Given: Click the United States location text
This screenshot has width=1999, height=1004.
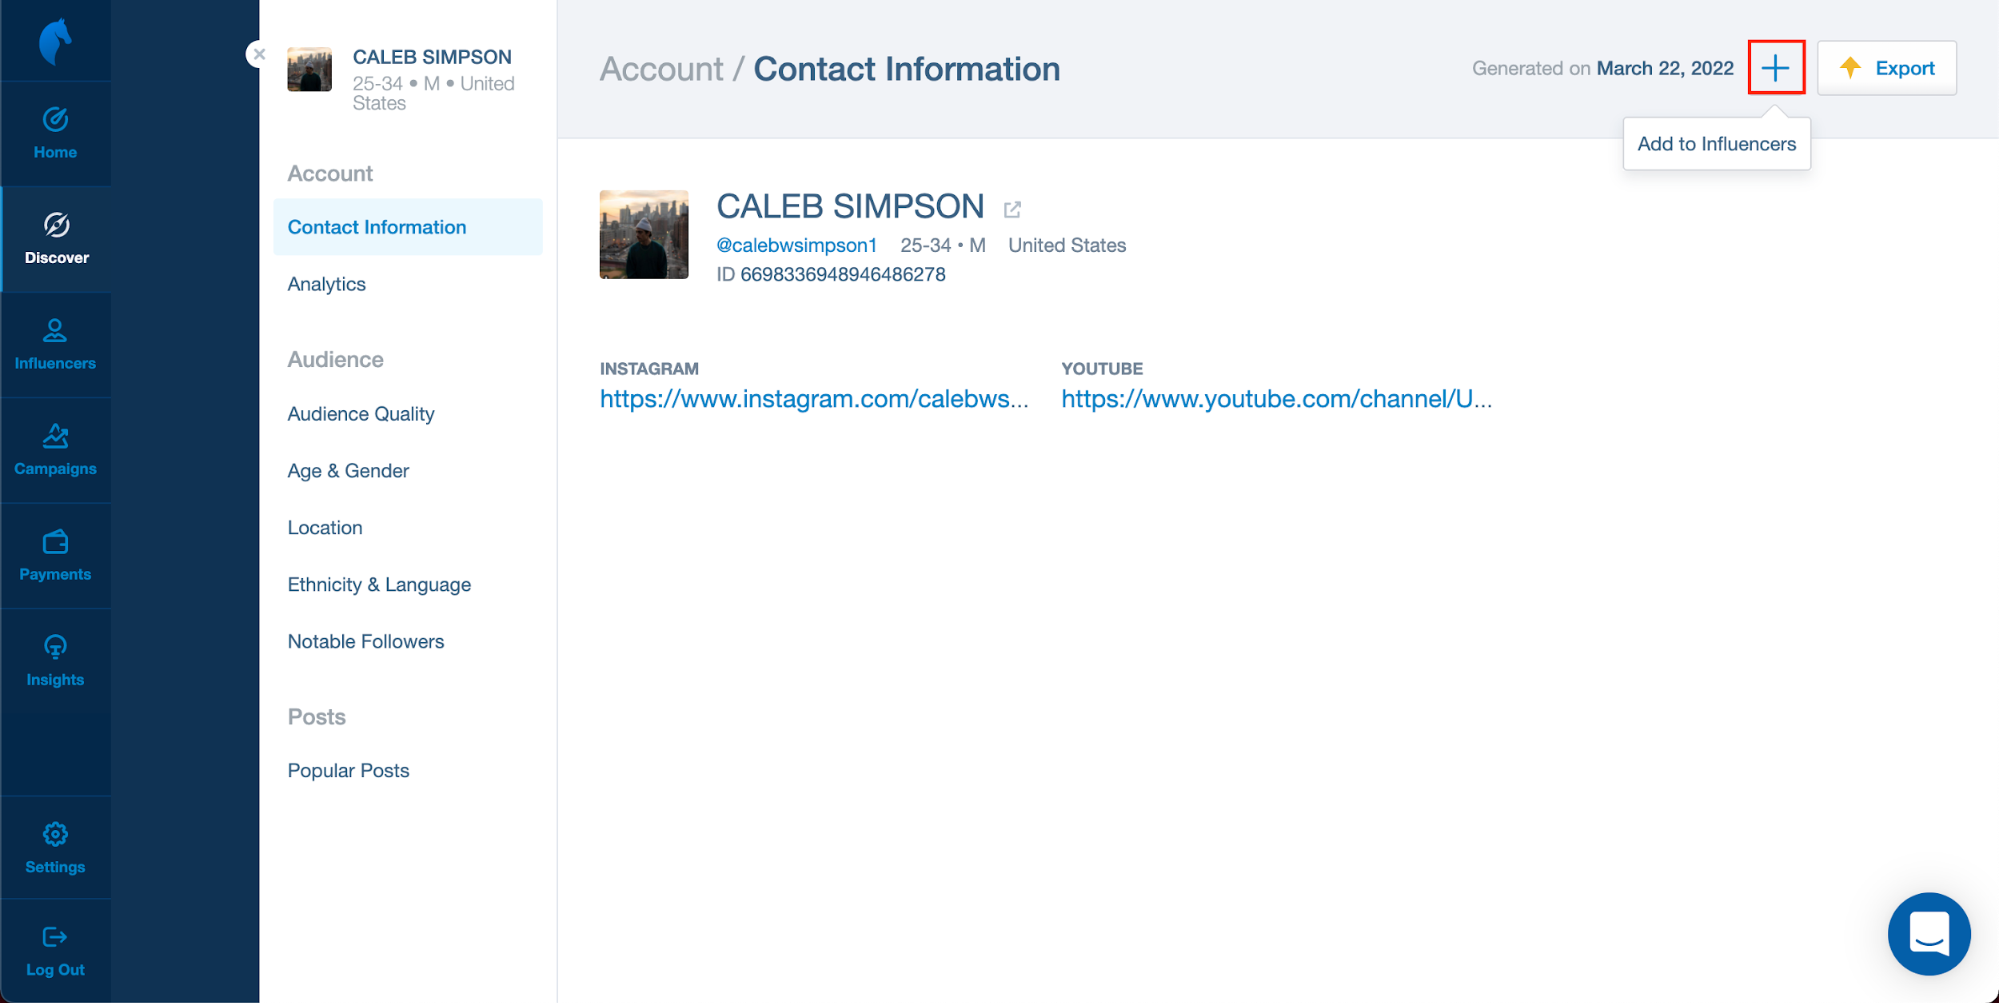Looking at the screenshot, I should 1067,245.
